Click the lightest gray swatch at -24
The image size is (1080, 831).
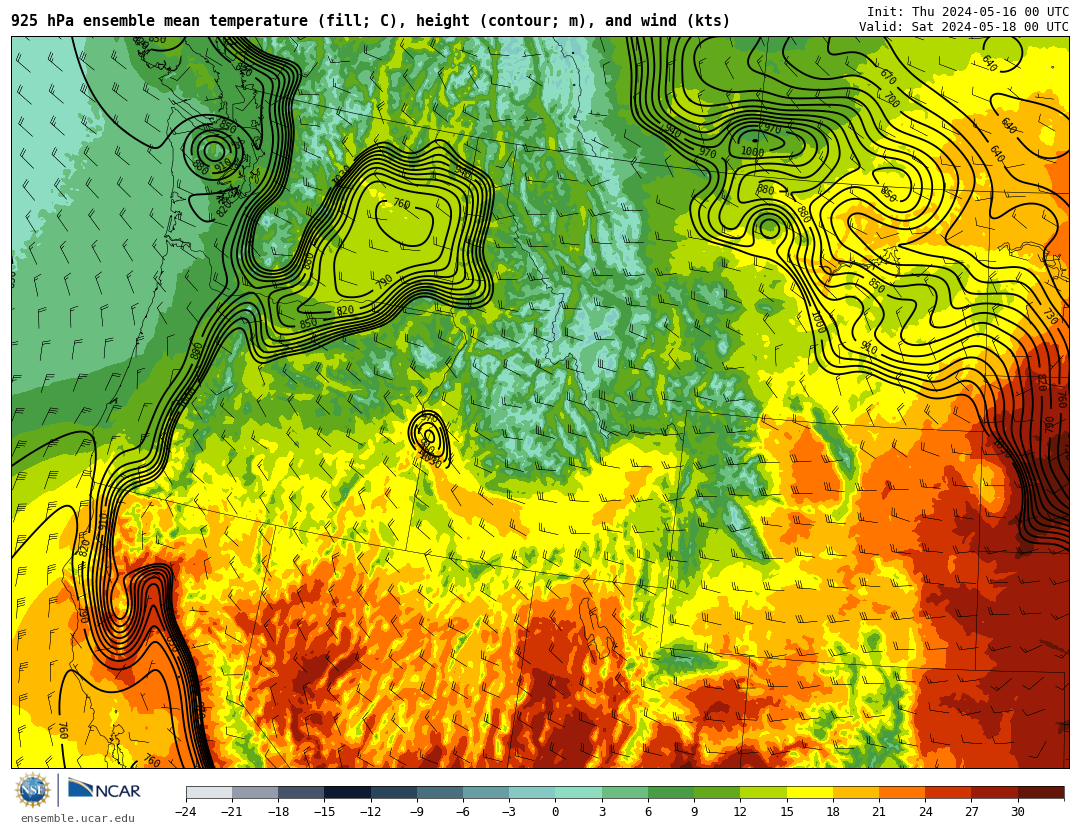coord(209,793)
